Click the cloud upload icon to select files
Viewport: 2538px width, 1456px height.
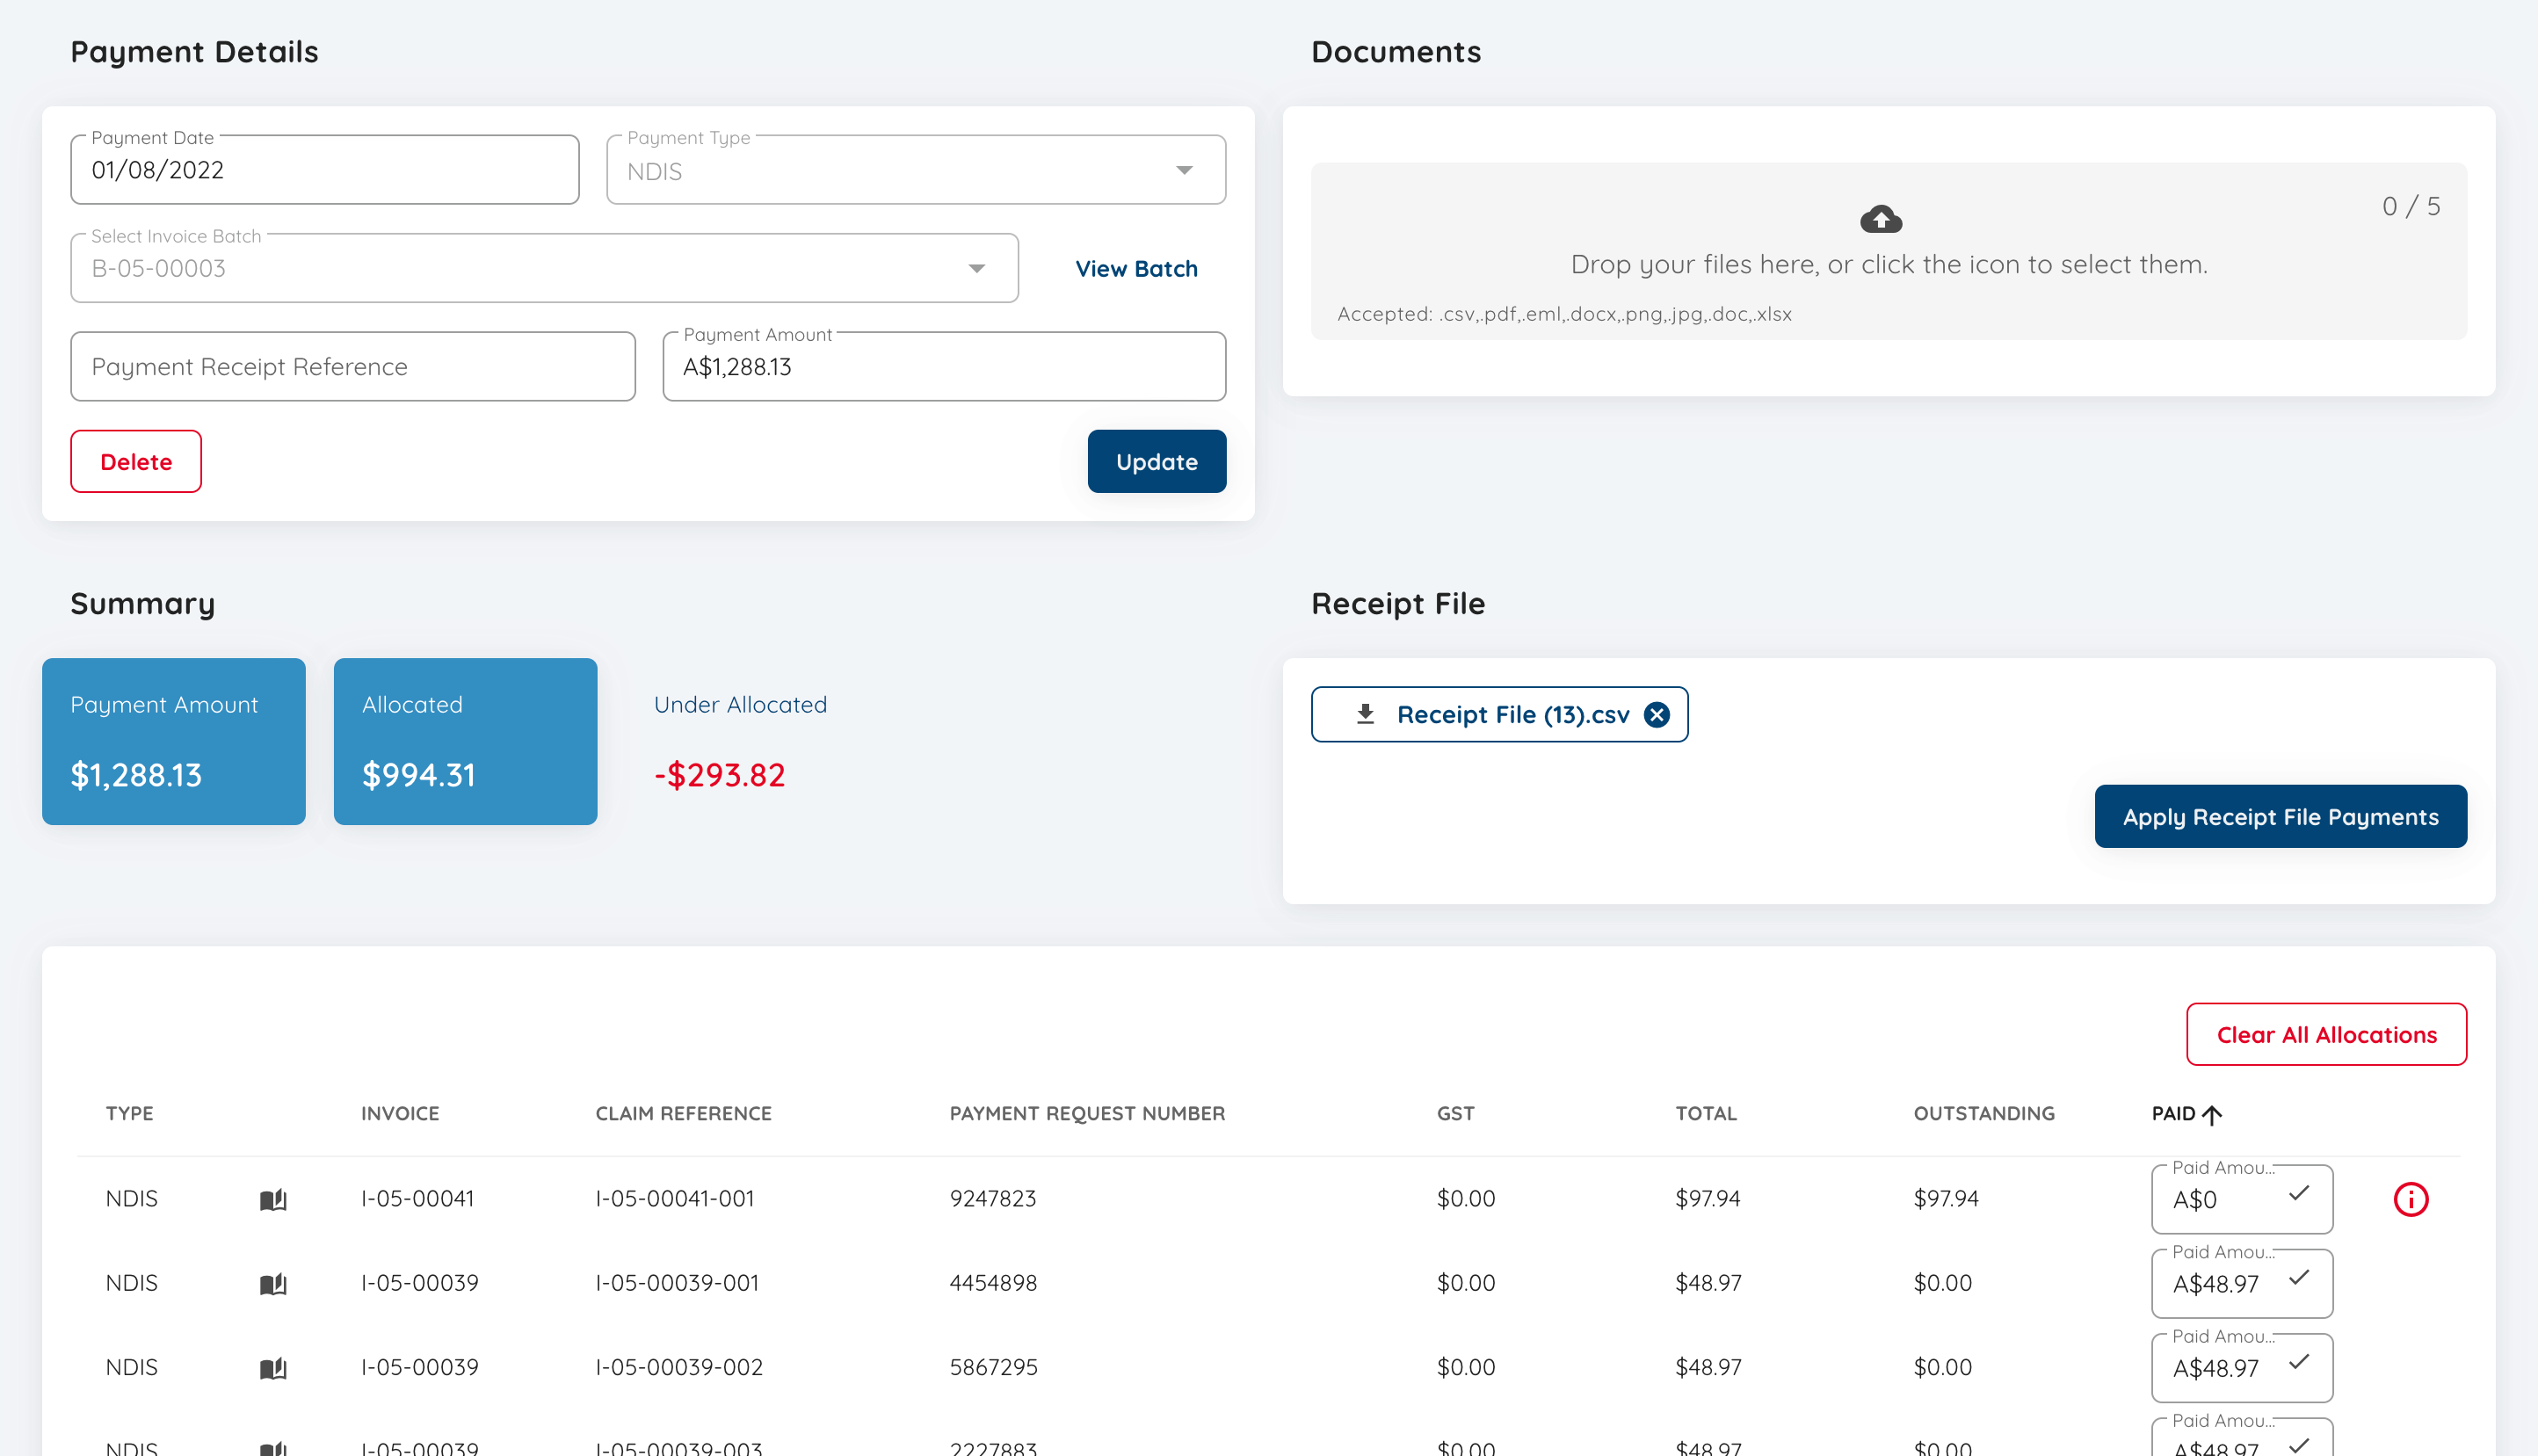point(1881,219)
